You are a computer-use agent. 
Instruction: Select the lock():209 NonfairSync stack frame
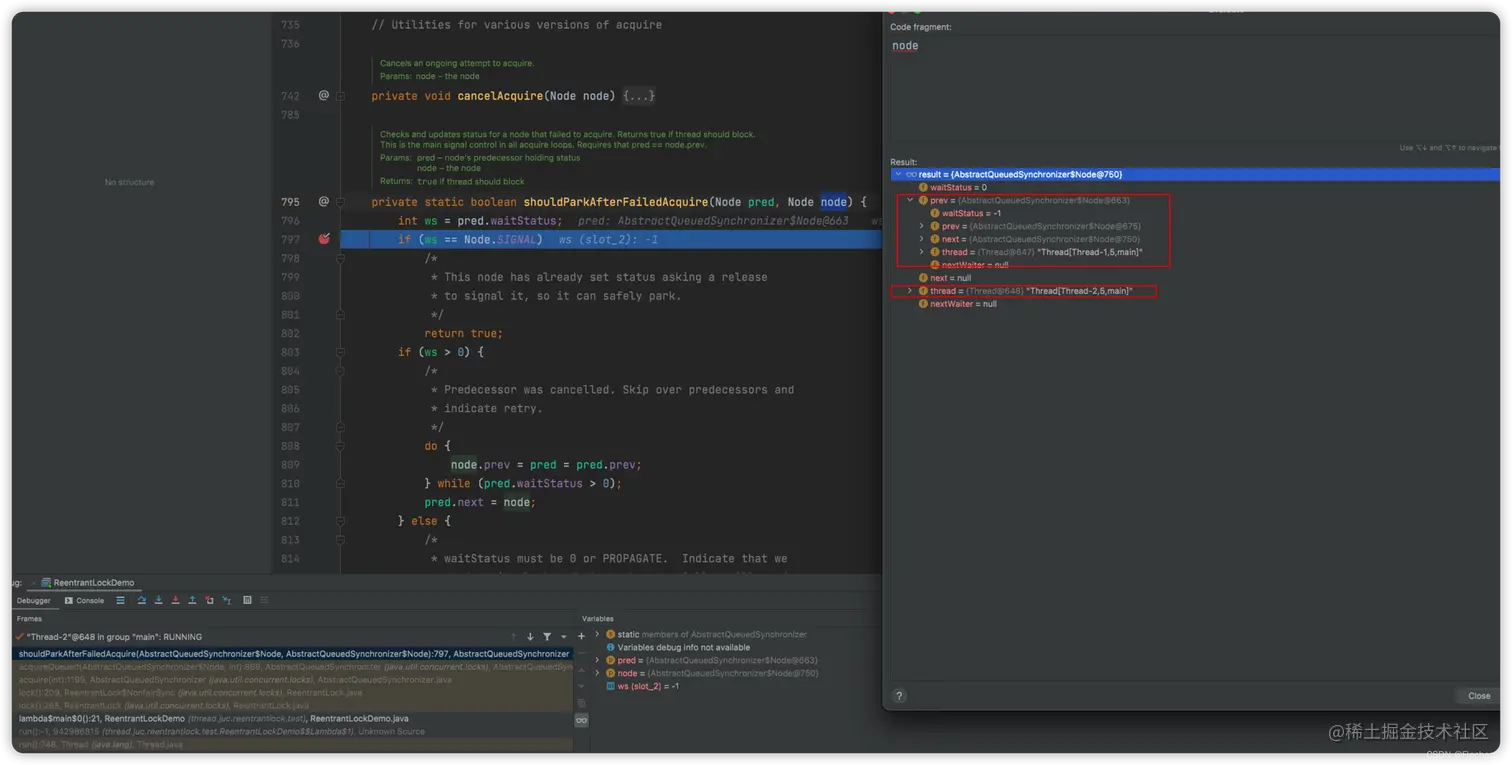click(x=293, y=692)
